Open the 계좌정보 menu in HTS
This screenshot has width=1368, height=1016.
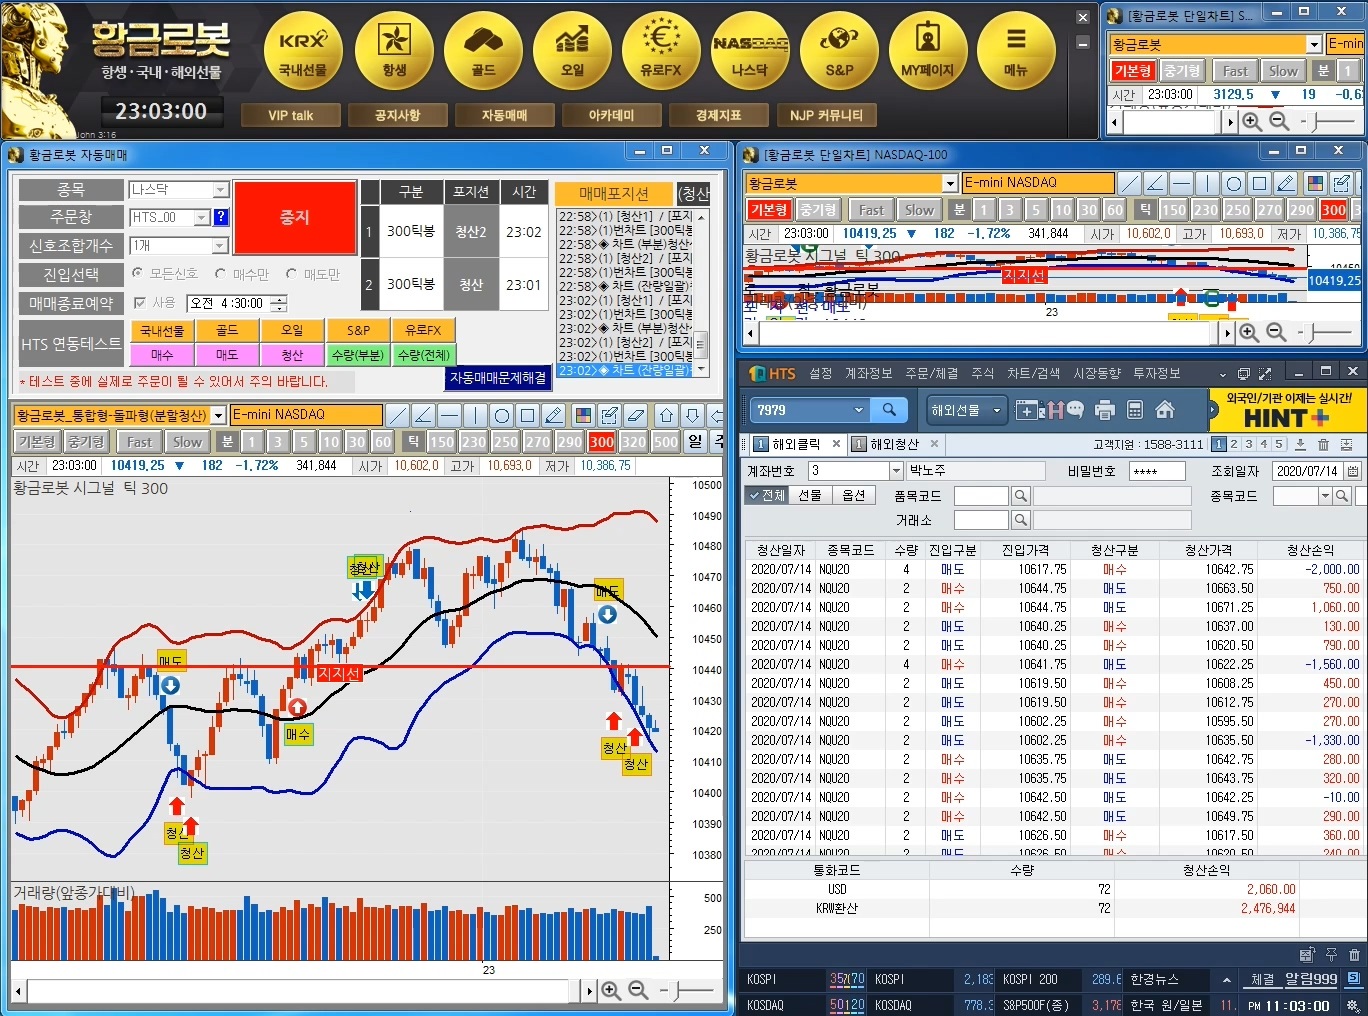tap(868, 373)
